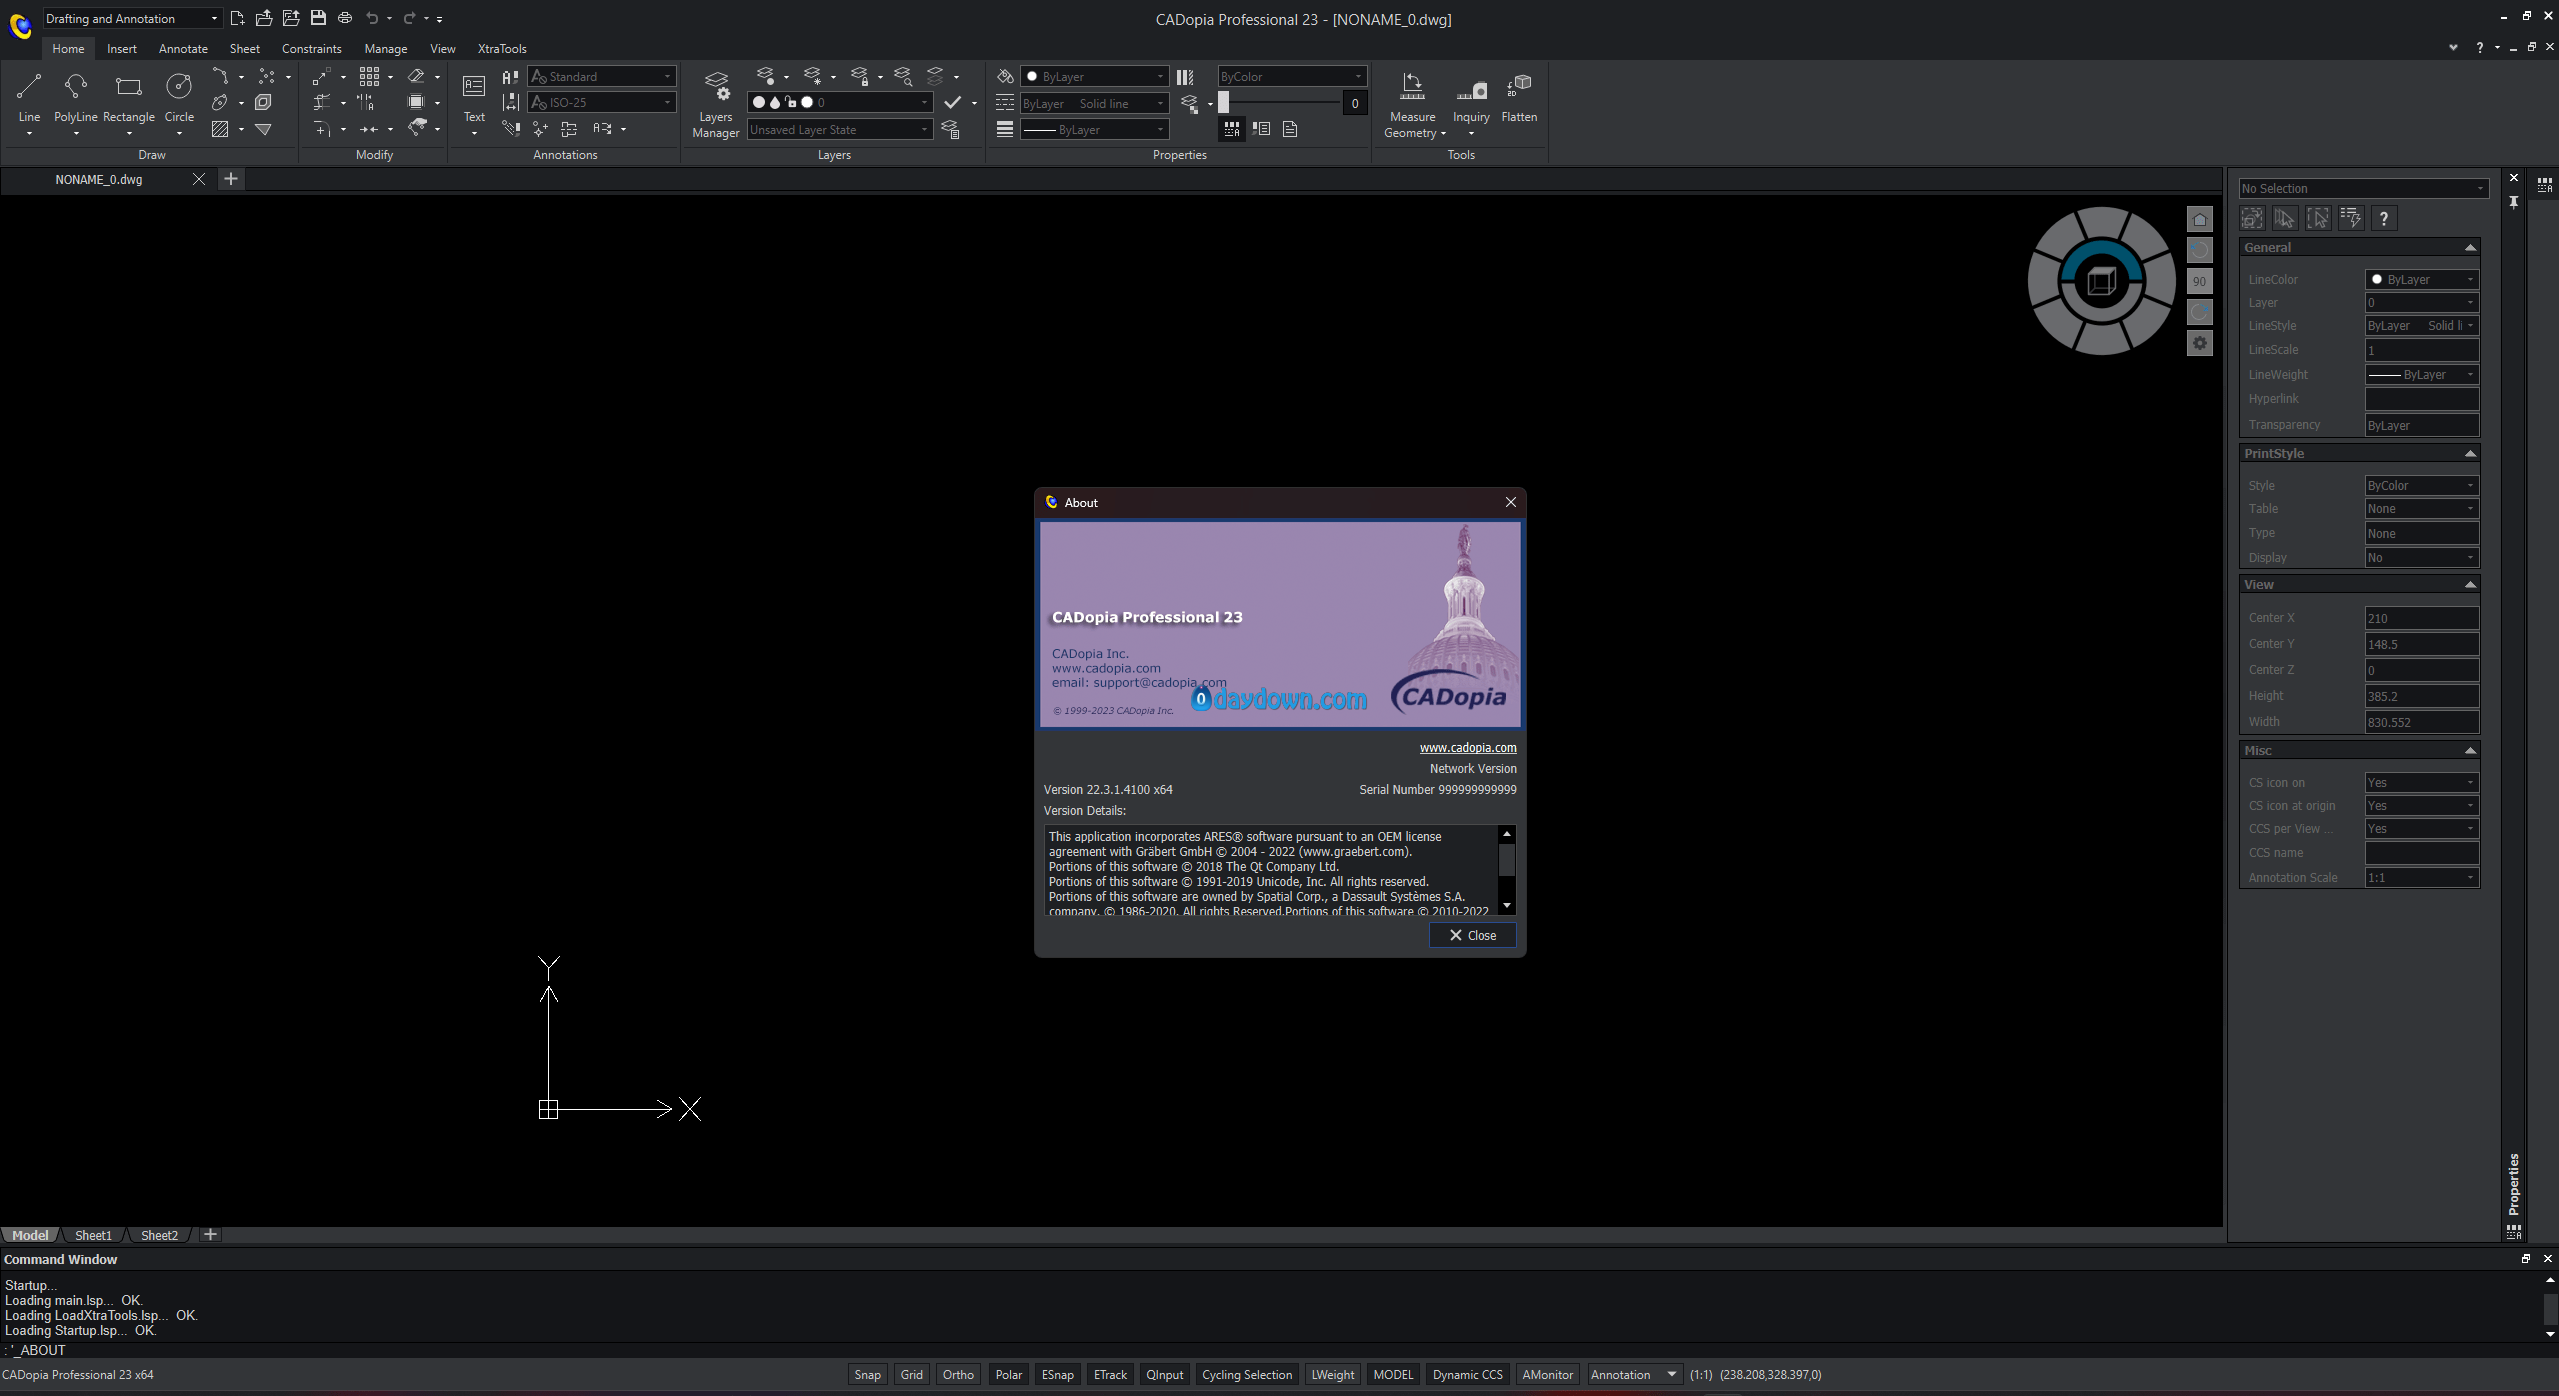Click the Home view icon beside navigation wheel
The height and width of the screenshot is (1396, 2559).
coord(2200,219)
